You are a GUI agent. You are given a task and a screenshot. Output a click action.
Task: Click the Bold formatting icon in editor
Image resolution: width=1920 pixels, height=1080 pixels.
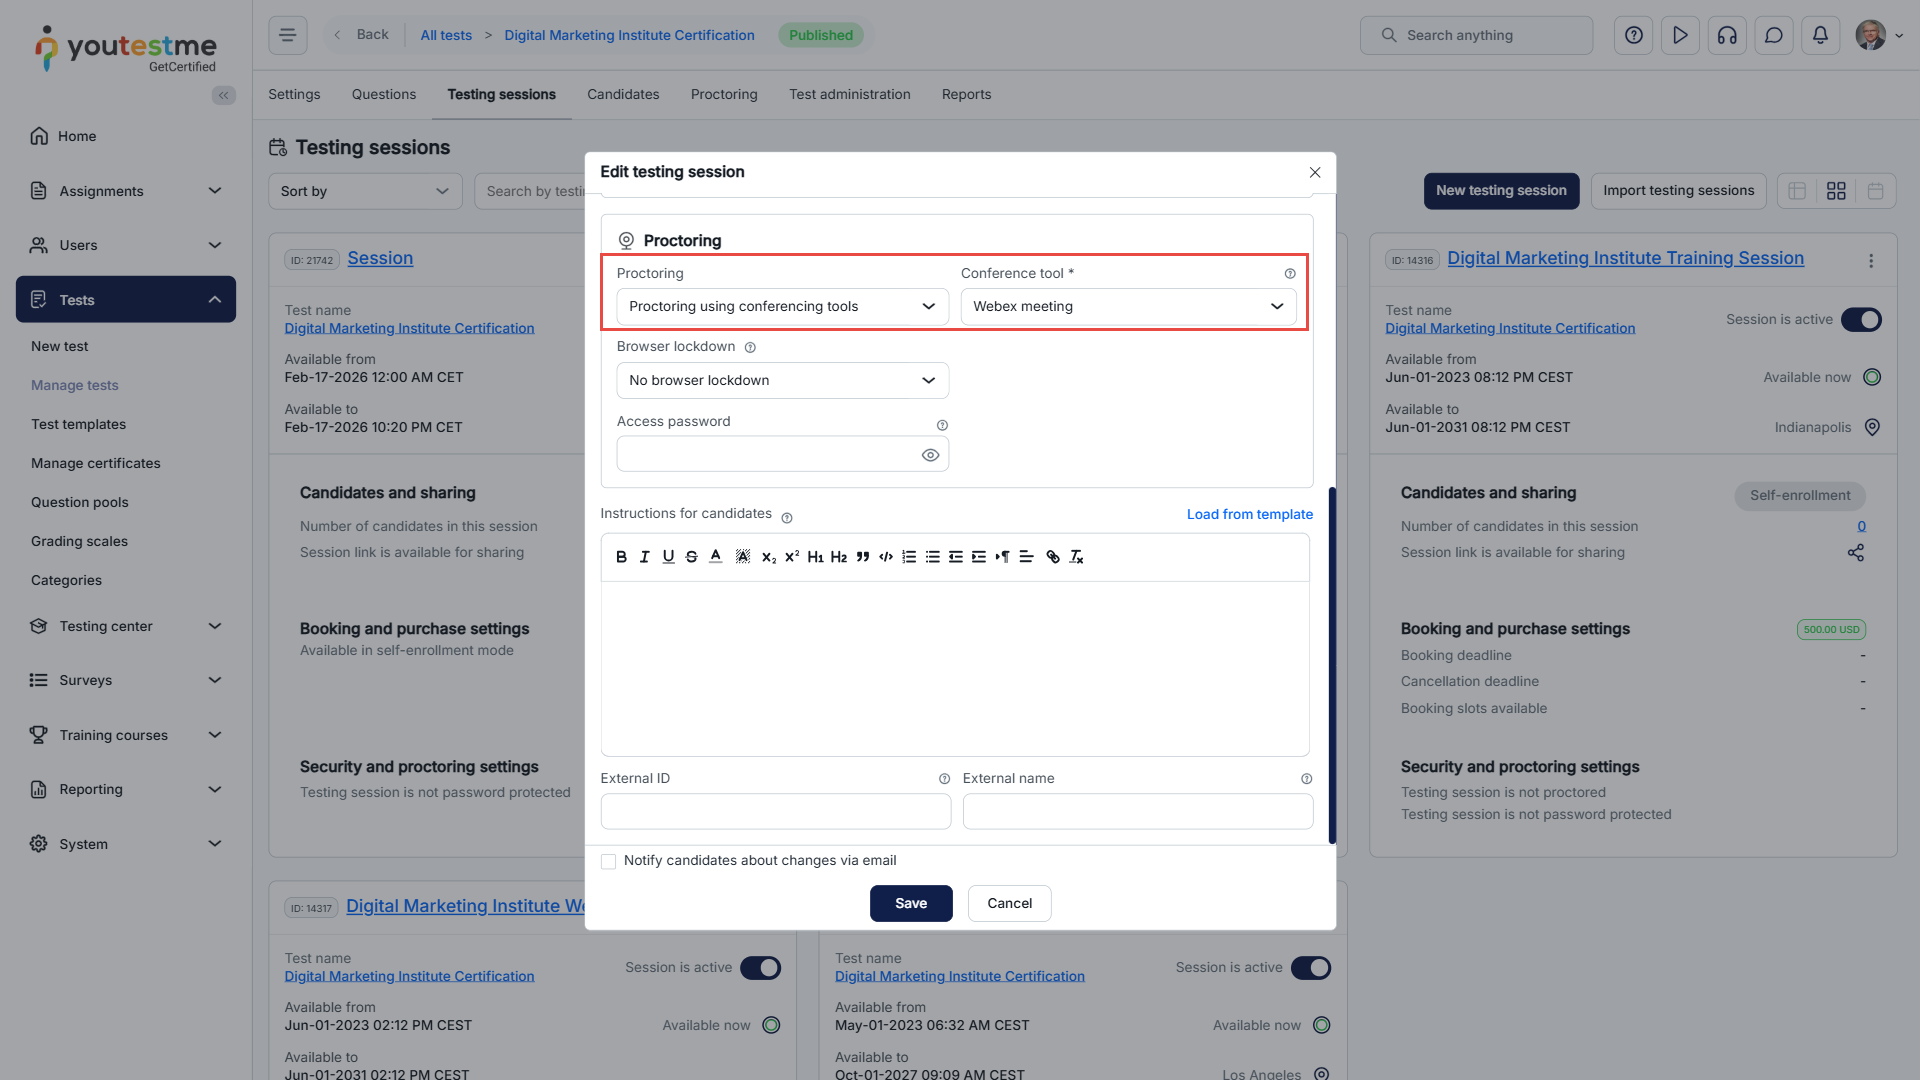(621, 557)
